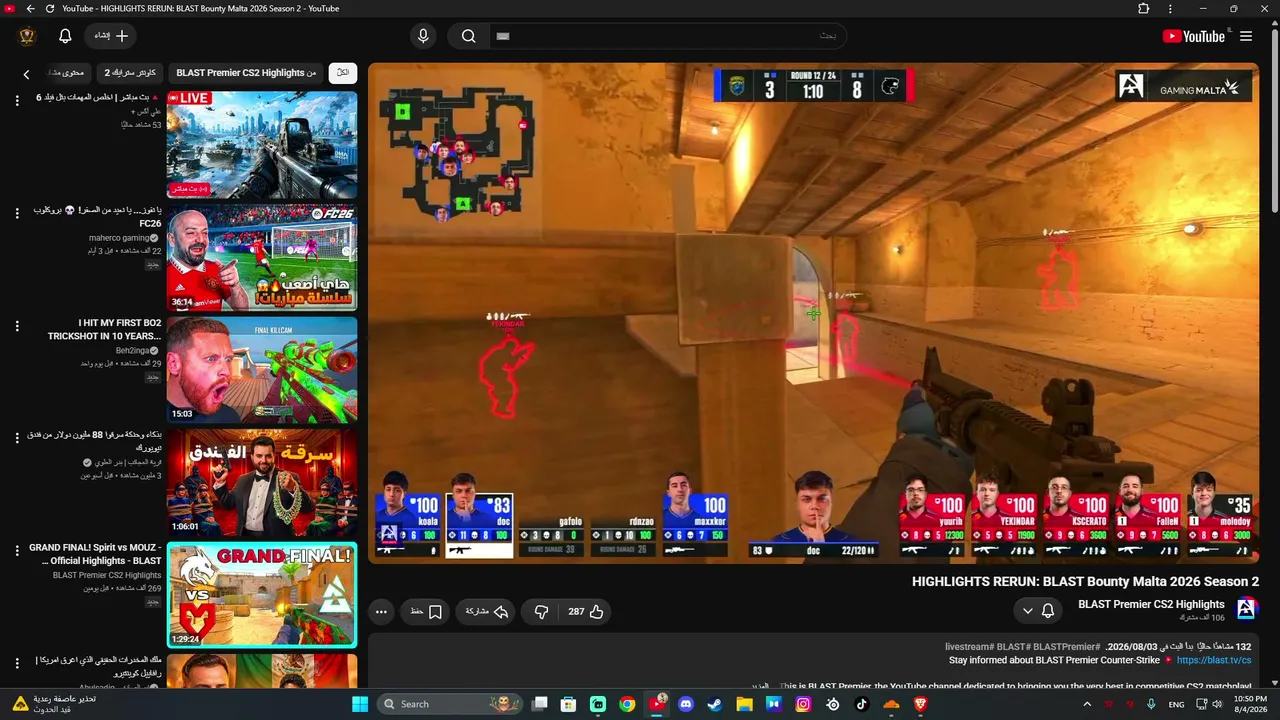
Task: Click the search magnifier button
Action: [468, 36]
